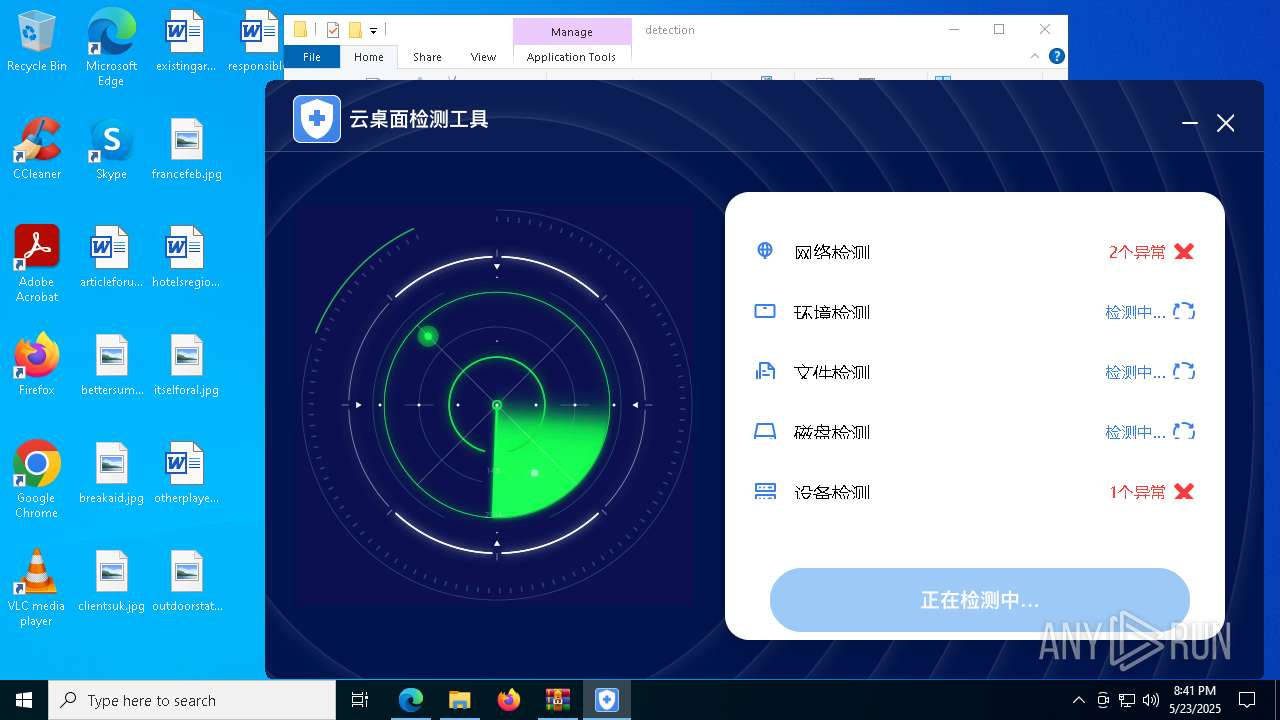Open the volume control in system tray
The width and height of the screenshot is (1280, 720).
1150,700
